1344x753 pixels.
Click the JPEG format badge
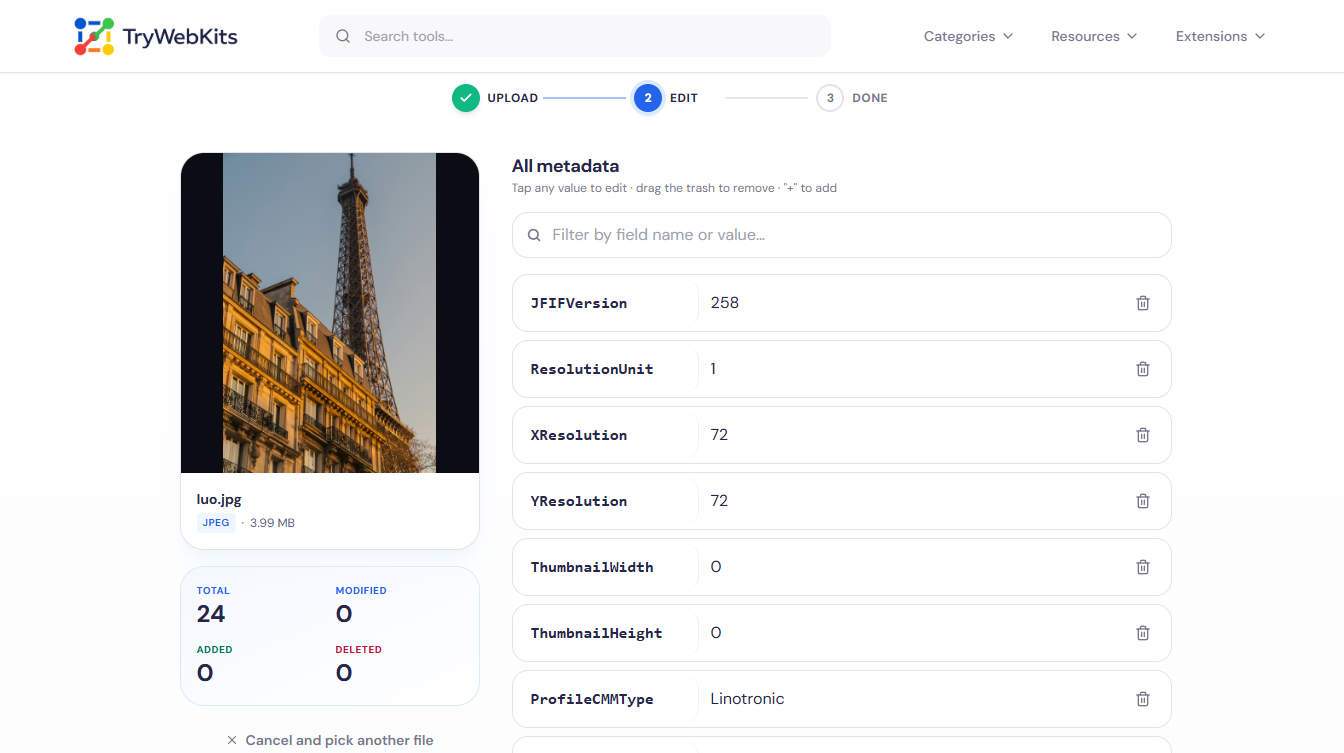[216, 523]
